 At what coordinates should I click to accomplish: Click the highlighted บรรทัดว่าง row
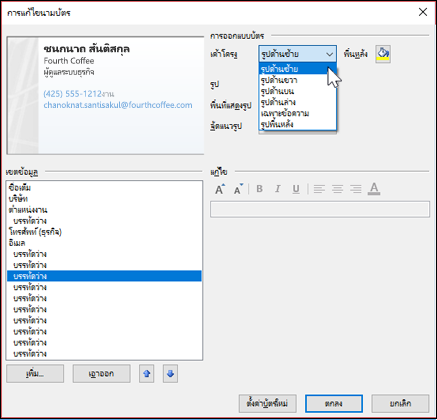click(104, 276)
